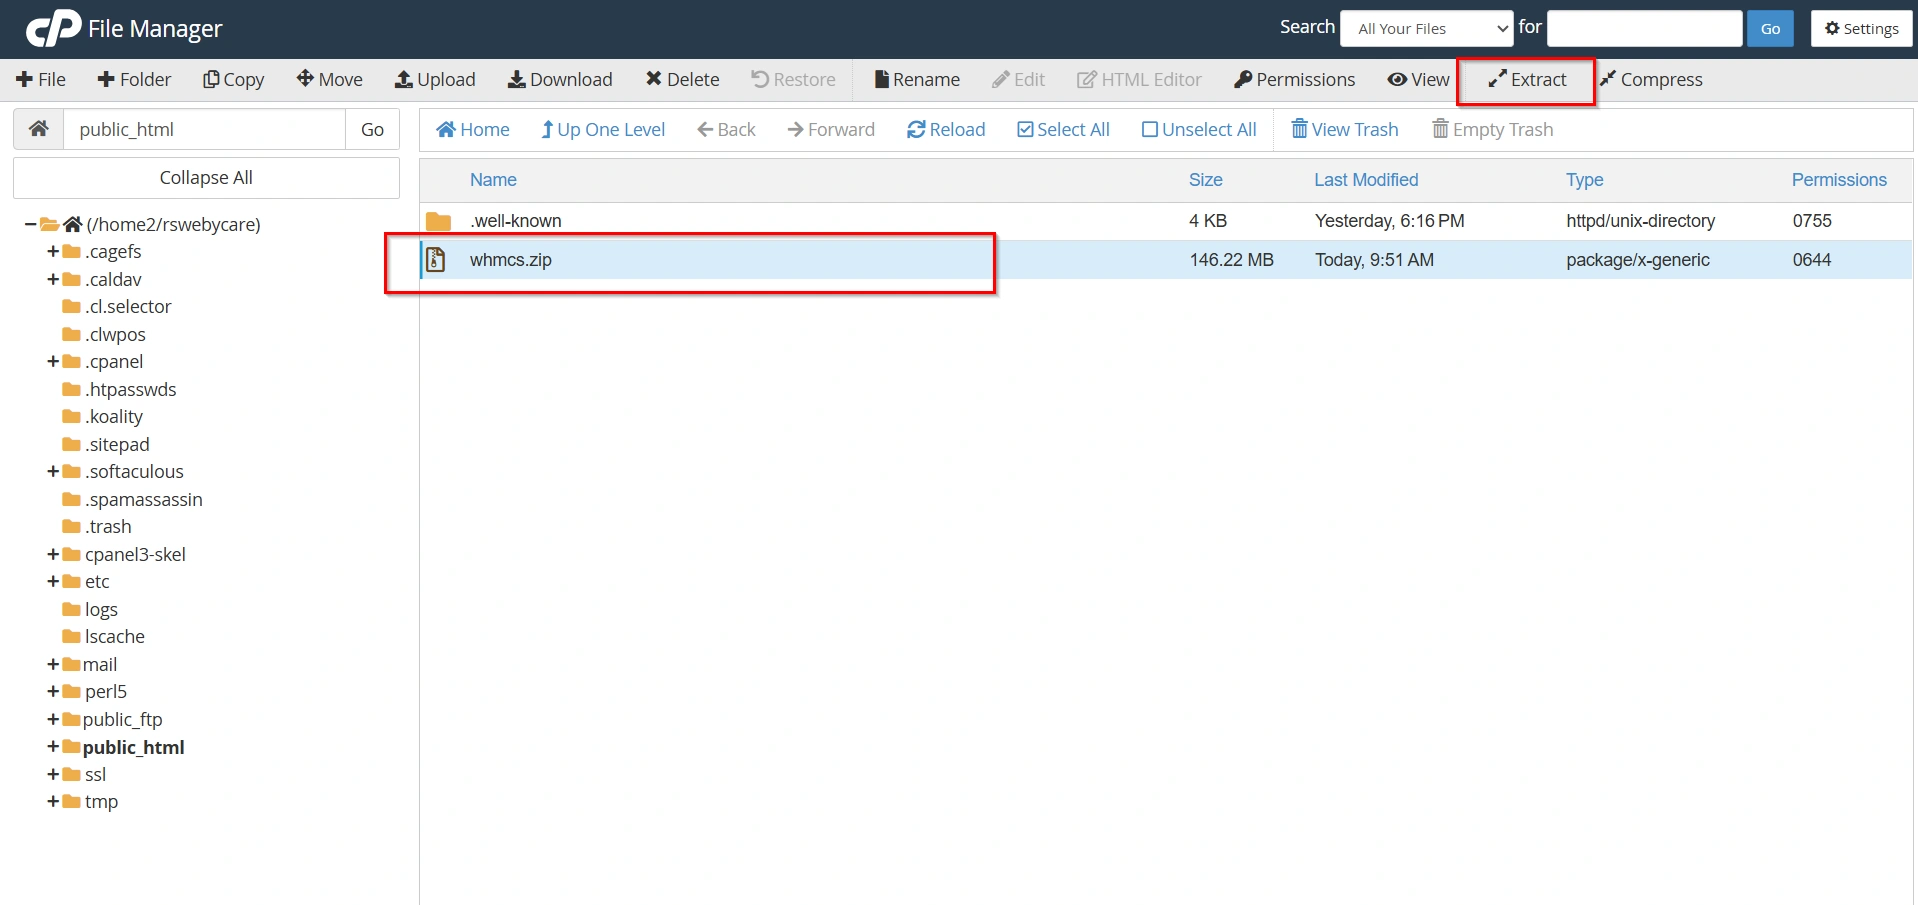Focus the search text field
This screenshot has width=1918, height=905.
[x=1644, y=28]
